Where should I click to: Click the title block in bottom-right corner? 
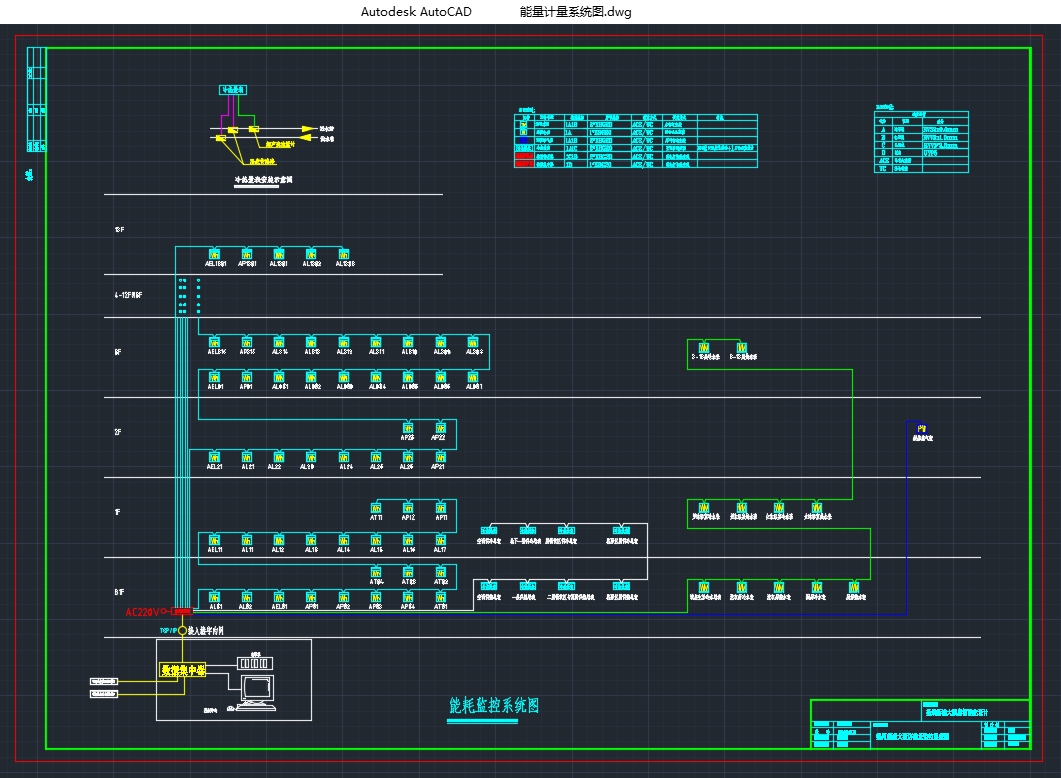click(919, 723)
